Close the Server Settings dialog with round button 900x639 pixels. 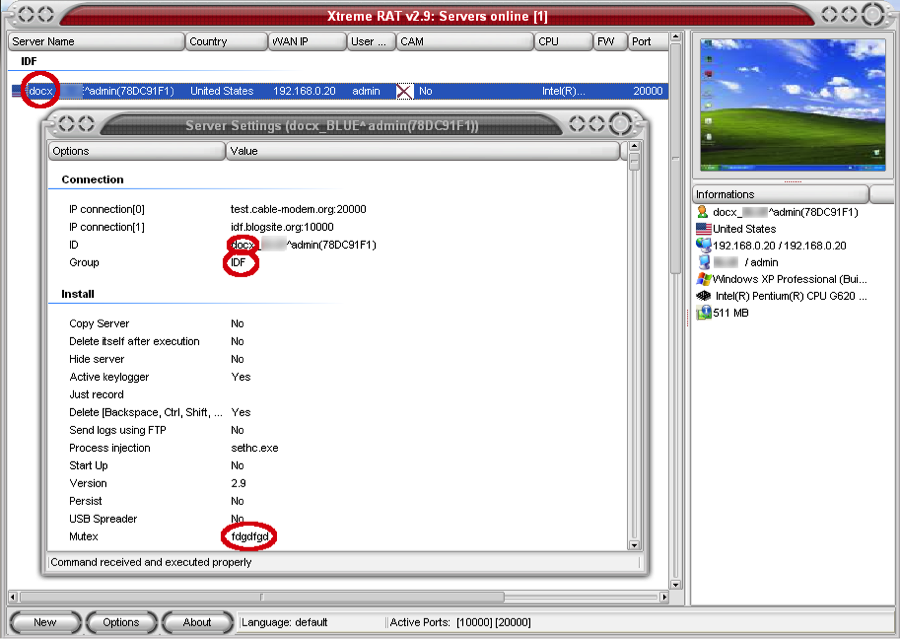coord(620,123)
